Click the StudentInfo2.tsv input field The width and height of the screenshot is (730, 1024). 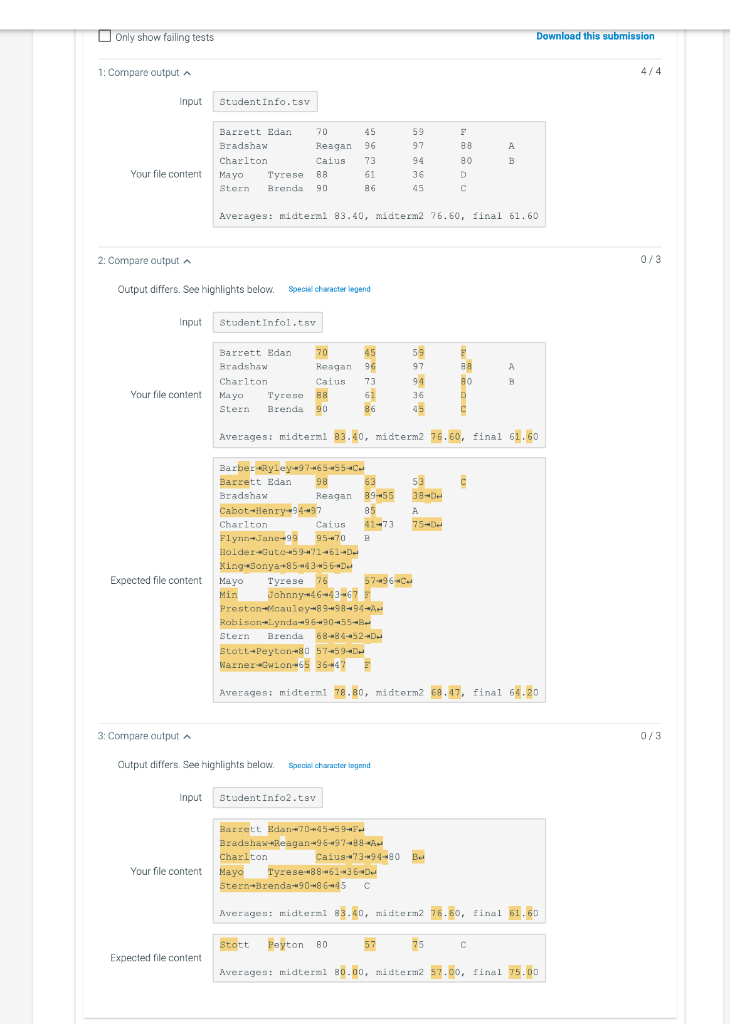[x=268, y=797]
